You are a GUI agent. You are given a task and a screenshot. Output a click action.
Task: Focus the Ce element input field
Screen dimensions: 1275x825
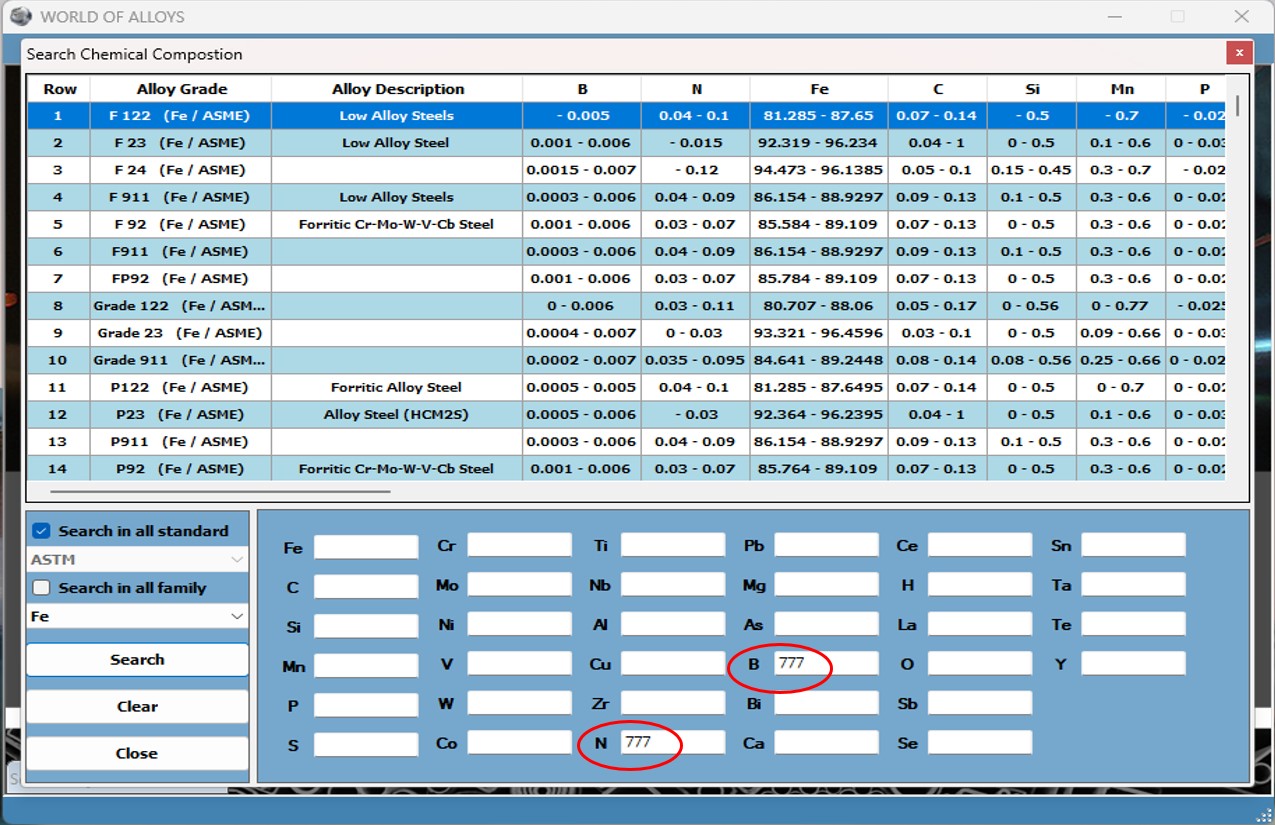(x=980, y=545)
